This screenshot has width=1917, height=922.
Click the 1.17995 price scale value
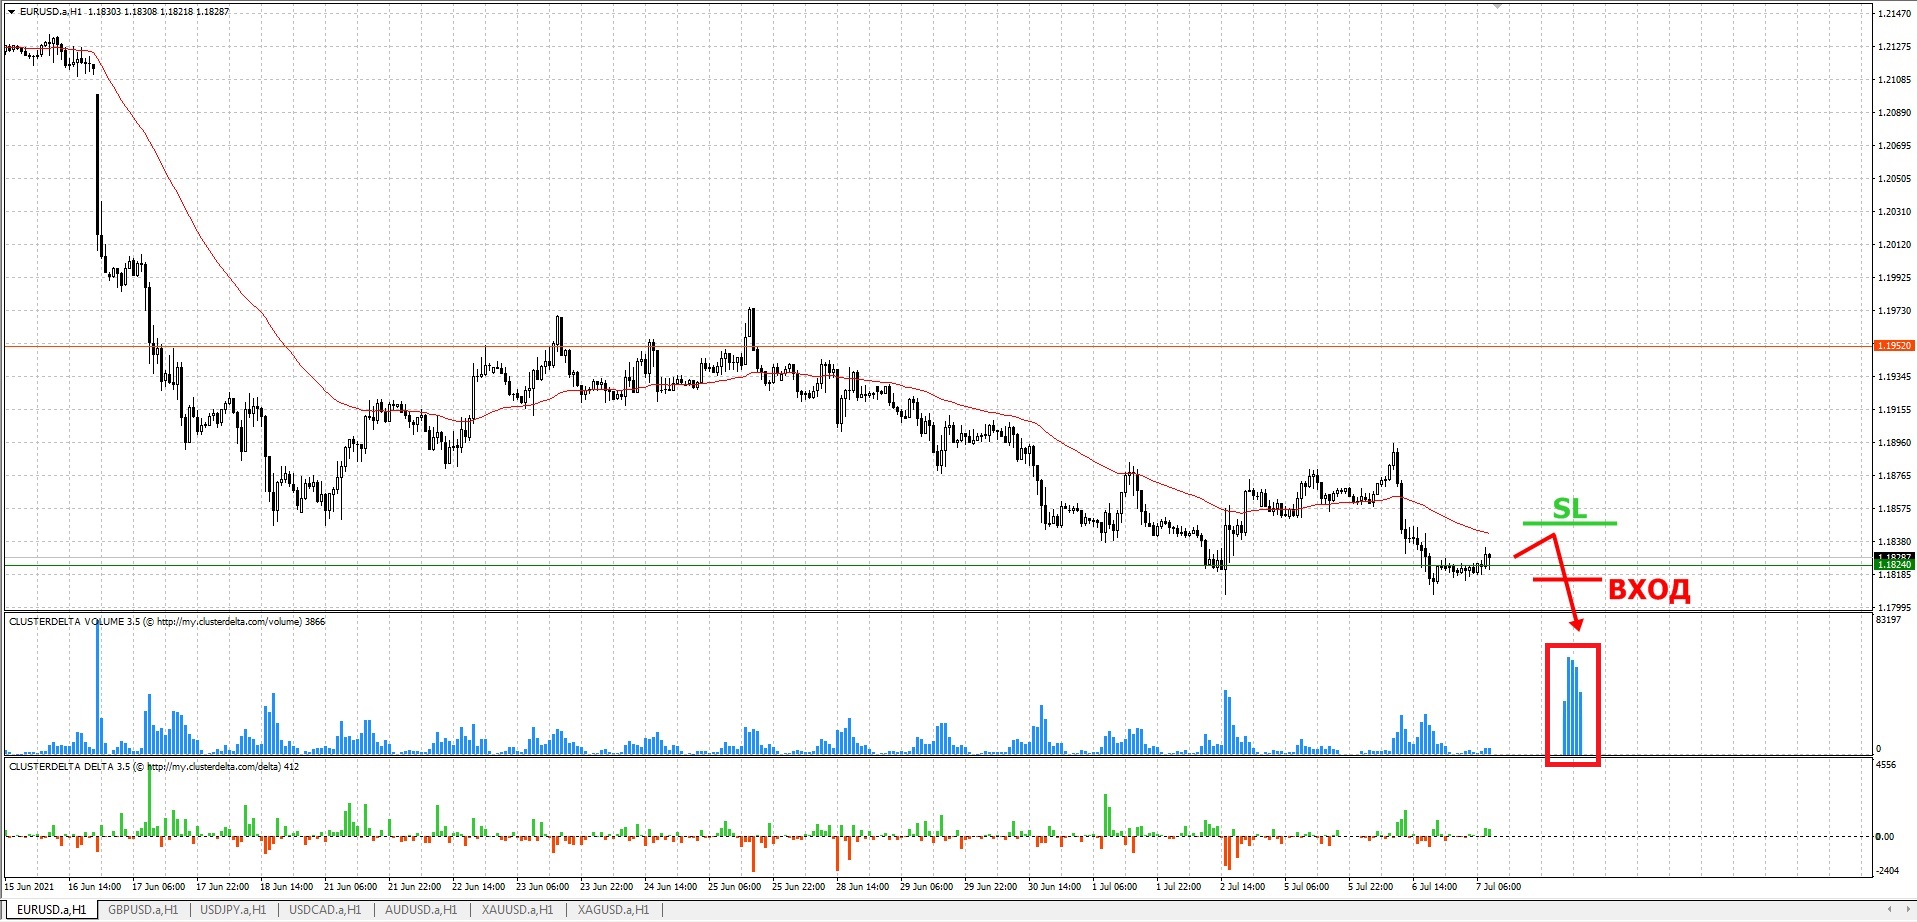[1895, 608]
